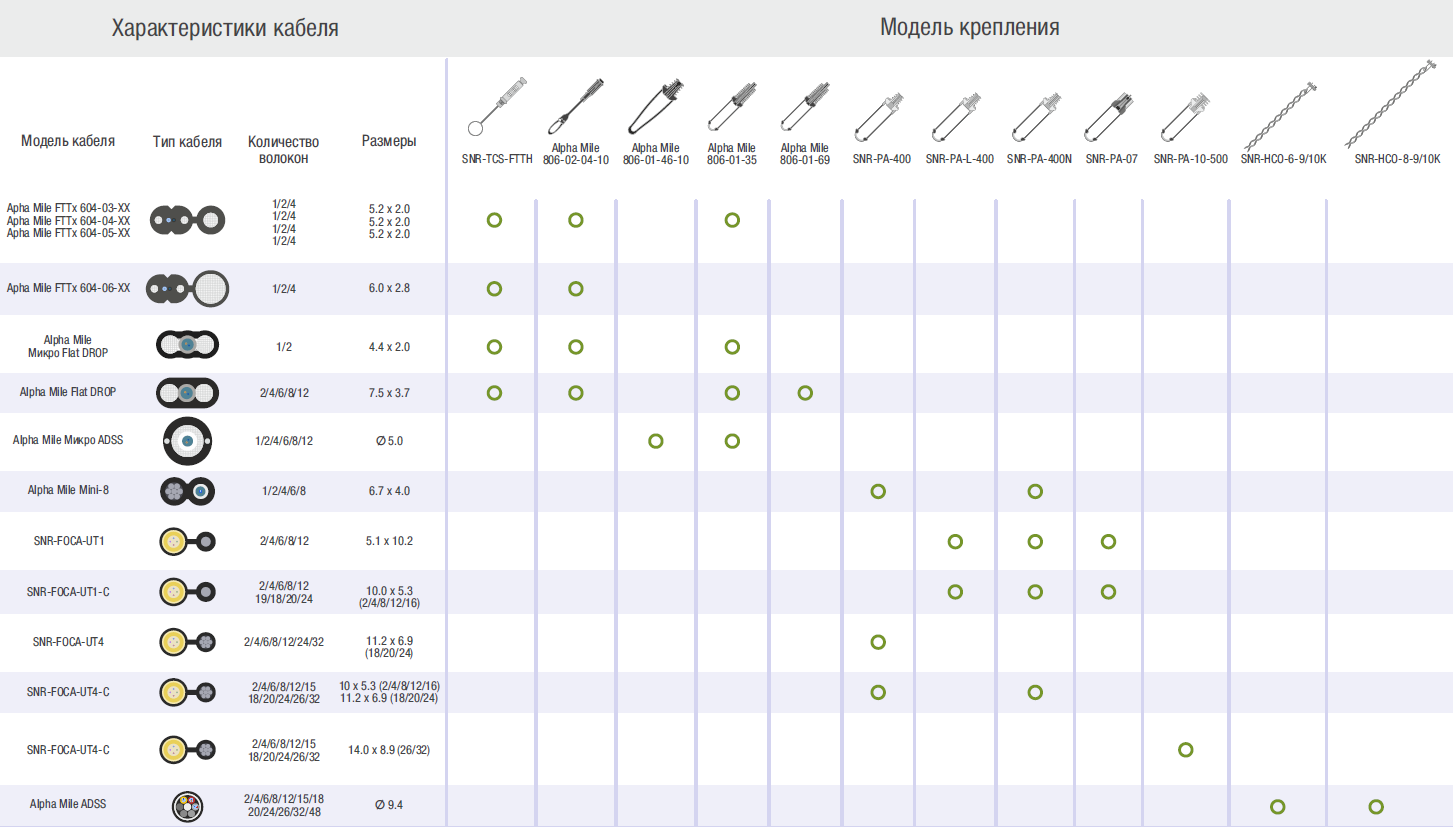
Task: Click the circle marker for Alpha Mile ADSS under SNR-HCO-8-9/10K
Action: point(1376,806)
